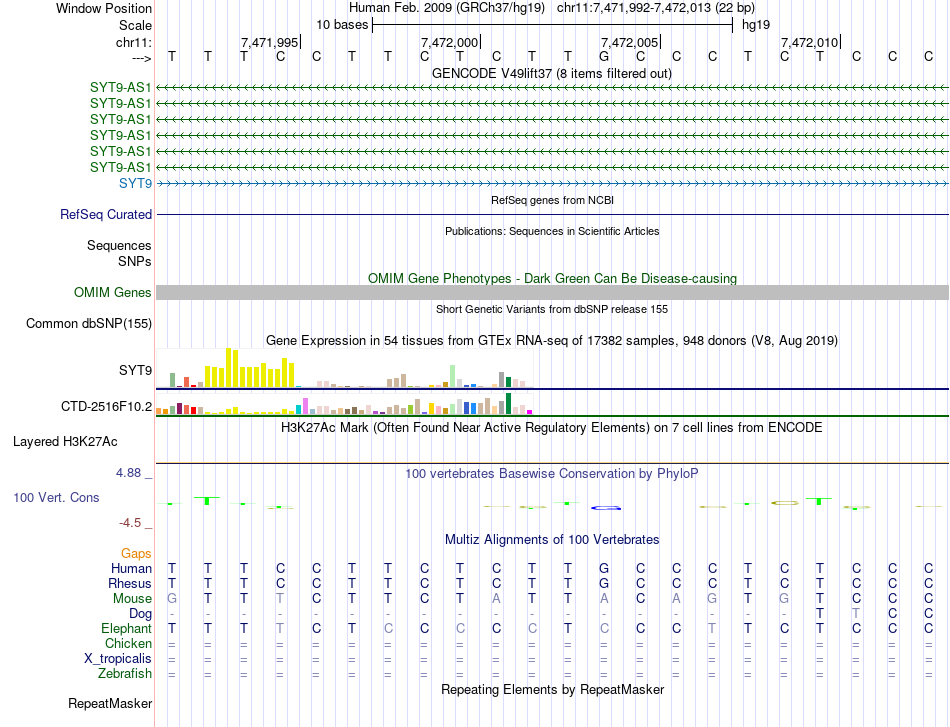The width and height of the screenshot is (950, 727).
Task: Click the X_tropicalis alignment row label
Action: [118, 659]
